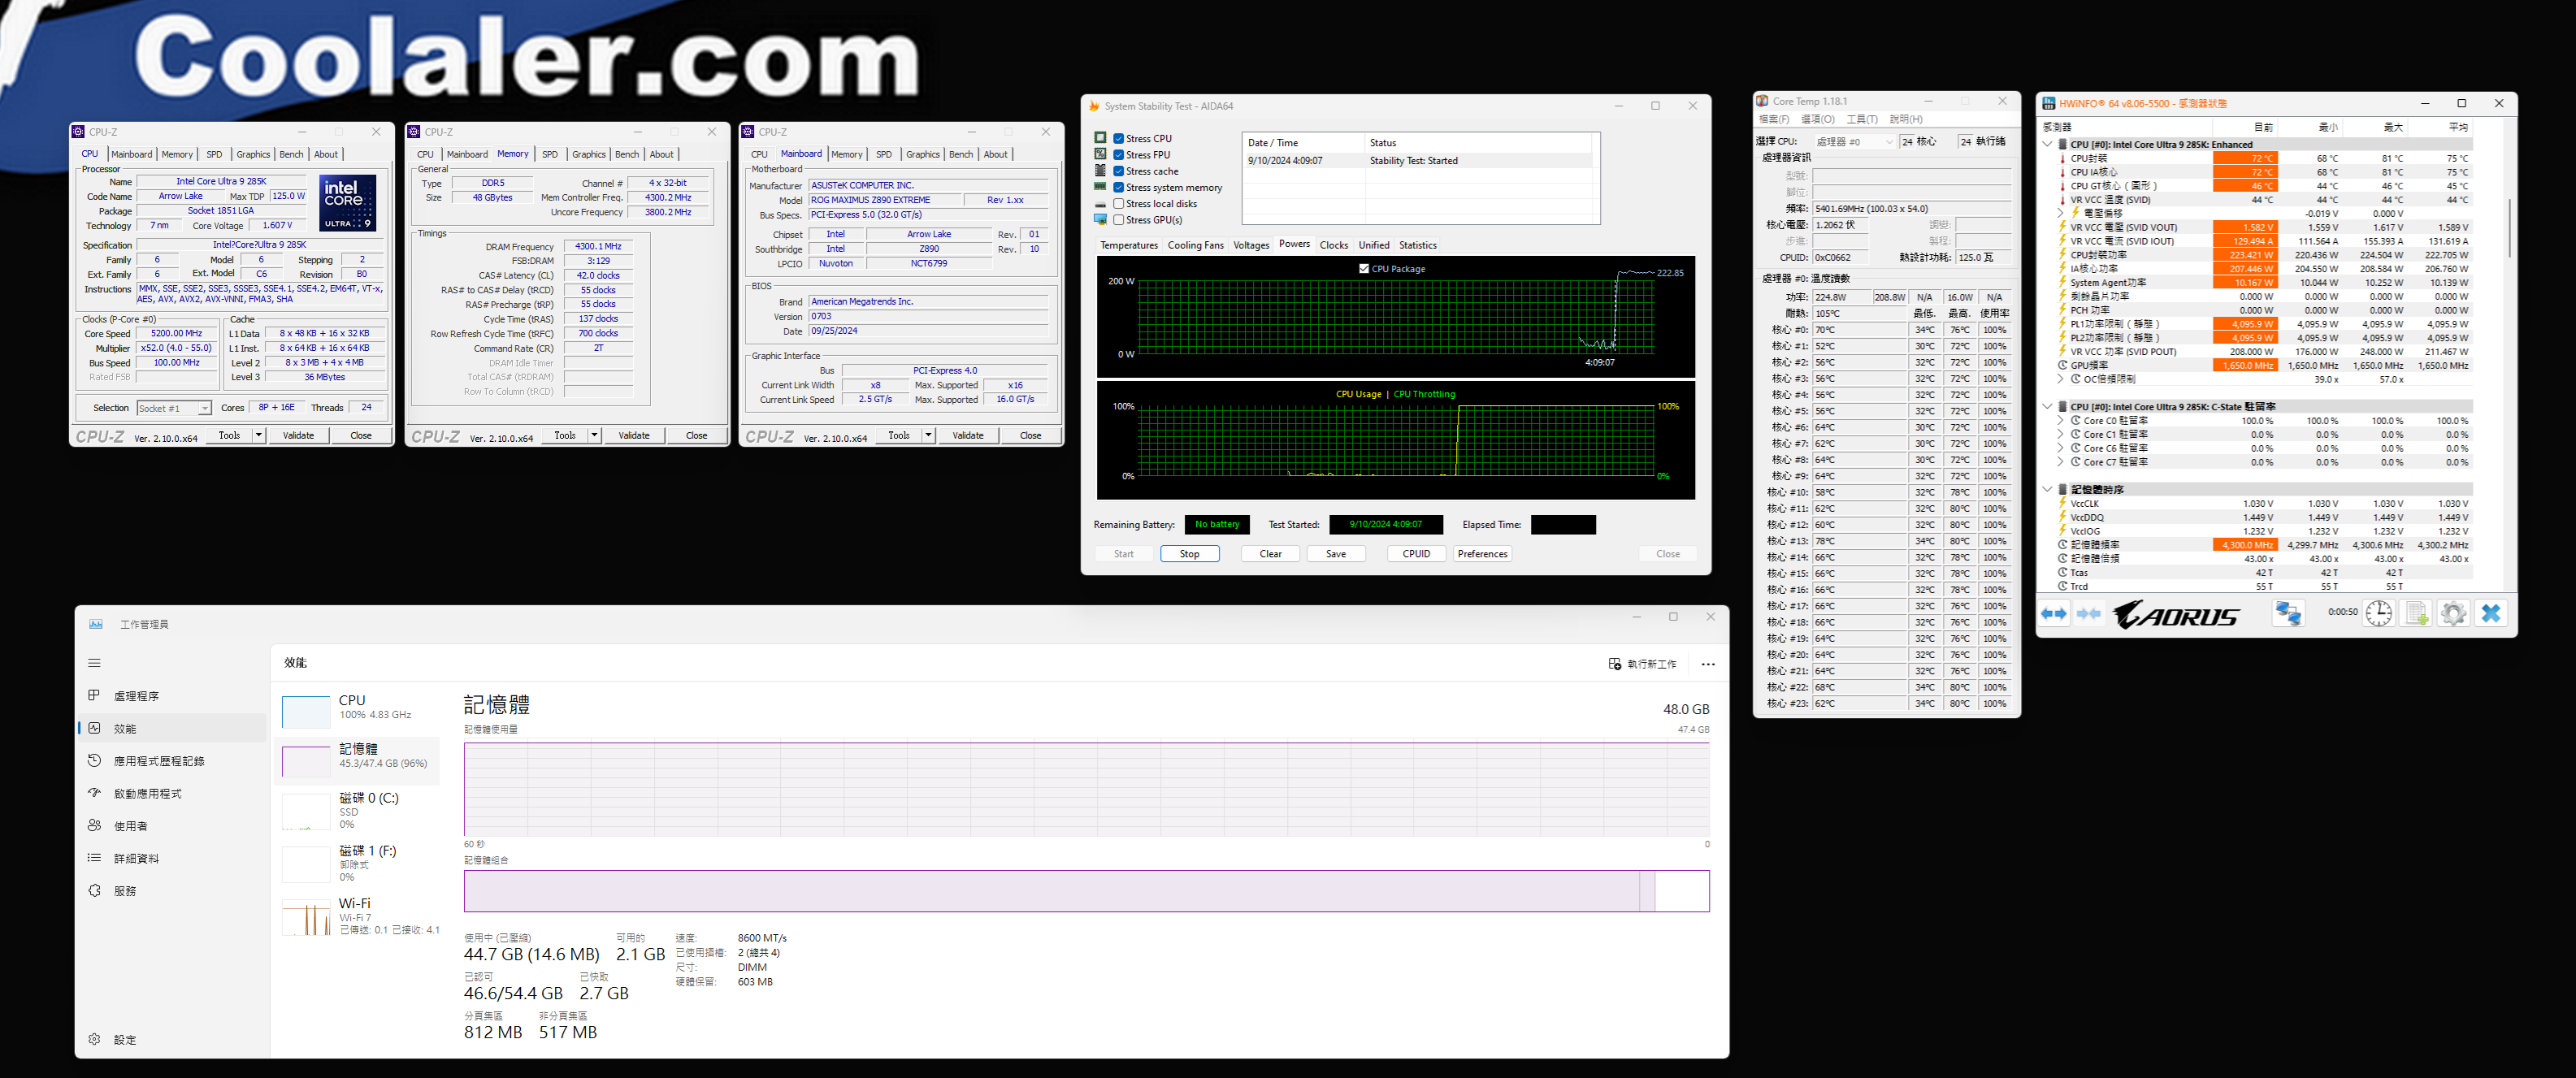Open Bench tab in CPU-Z Mainboard window
Screen dimensions: 2576x1078
click(961, 154)
